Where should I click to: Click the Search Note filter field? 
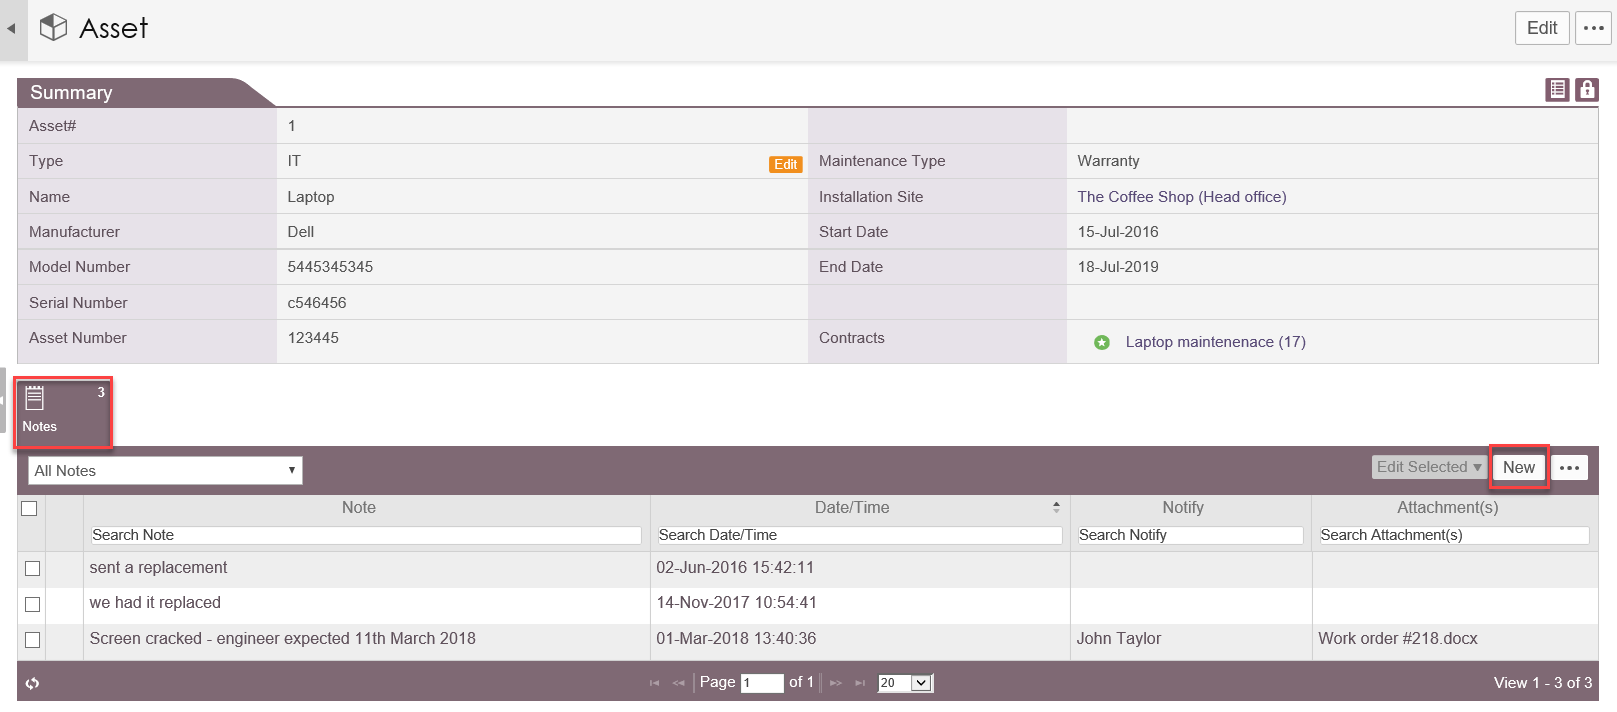pyautogui.click(x=366, y=535)
